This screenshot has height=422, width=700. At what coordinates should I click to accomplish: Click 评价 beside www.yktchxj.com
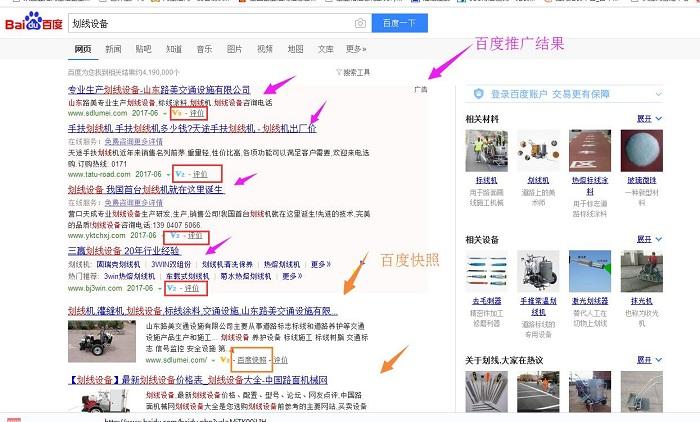coord(195,235)
